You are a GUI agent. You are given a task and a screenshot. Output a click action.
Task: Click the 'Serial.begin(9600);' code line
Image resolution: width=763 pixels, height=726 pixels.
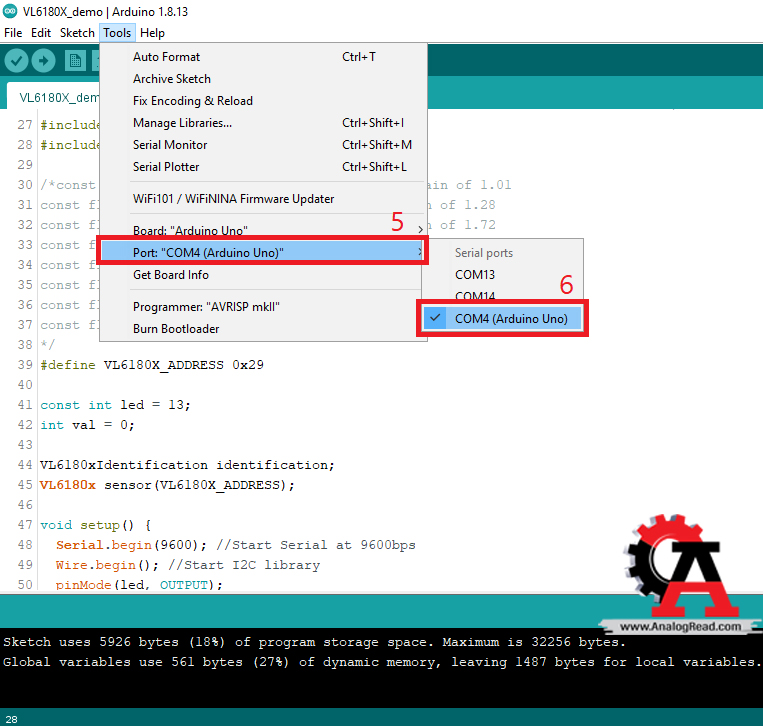coord(236,545)
